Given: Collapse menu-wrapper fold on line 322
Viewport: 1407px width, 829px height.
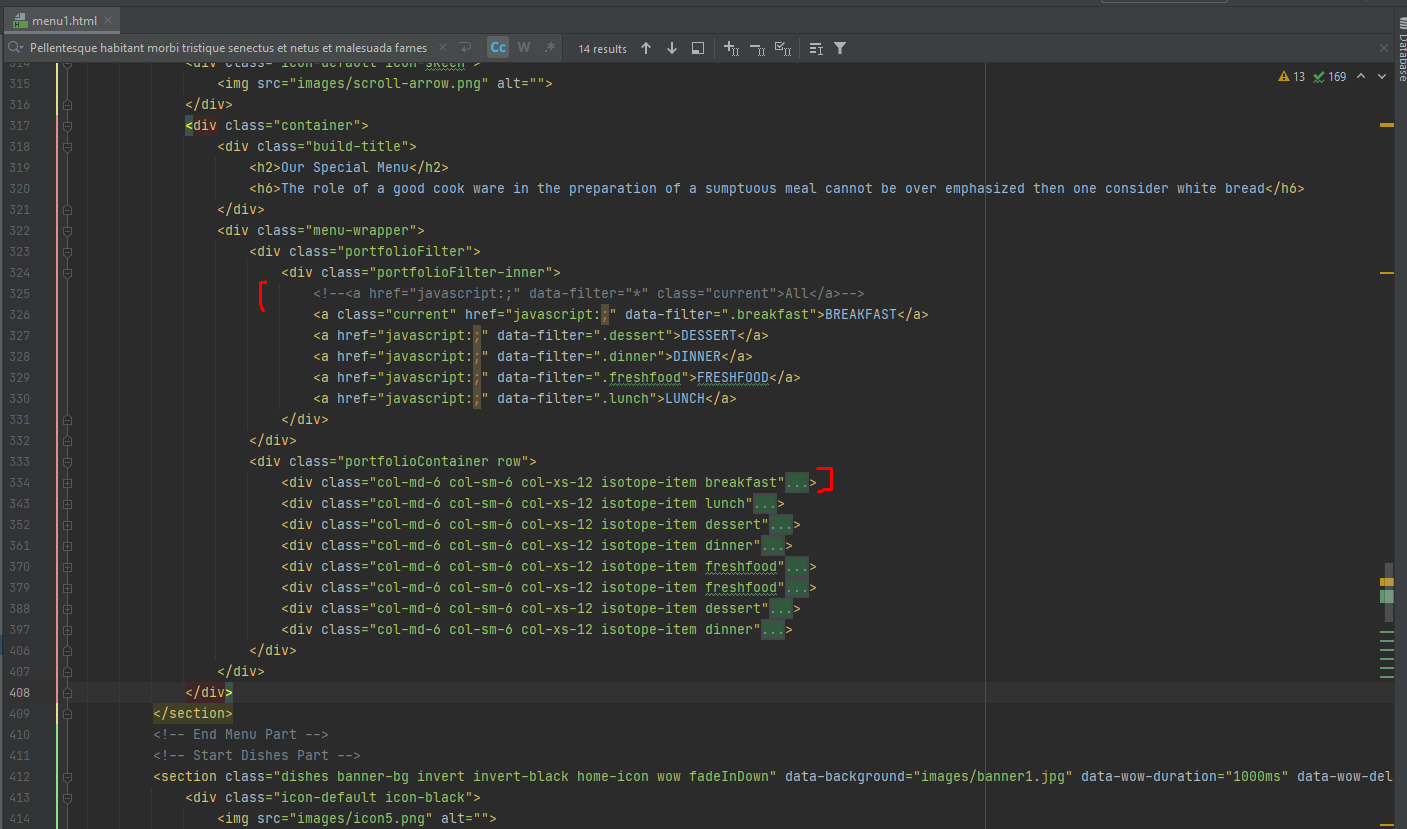Looking at the screenshot, I should [67, 231].
